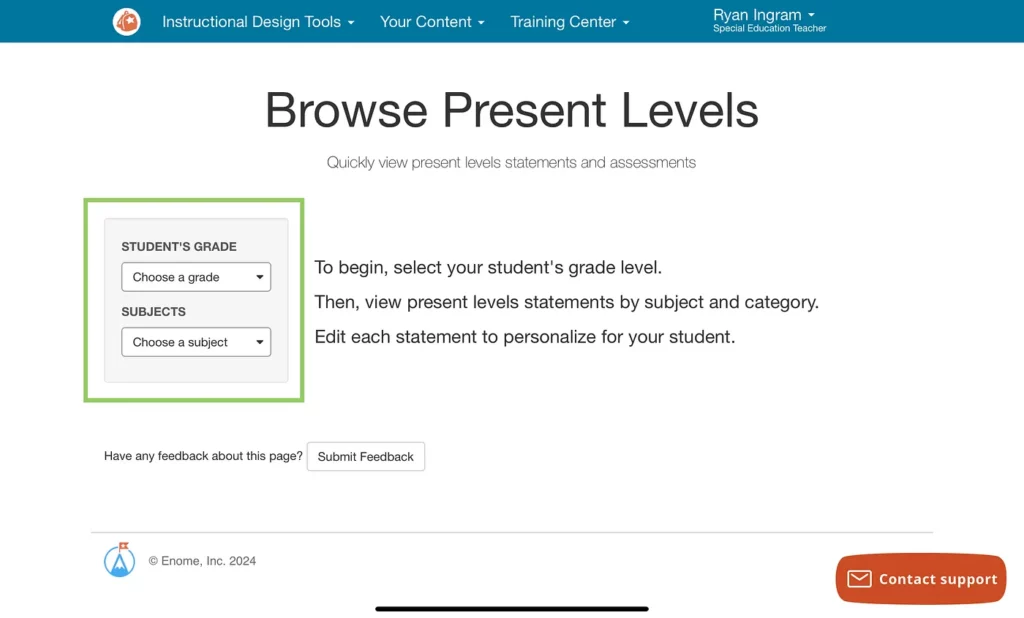1024x618 pixels.
Task: Tap the black home indicator bar
Action: point(511,608)
